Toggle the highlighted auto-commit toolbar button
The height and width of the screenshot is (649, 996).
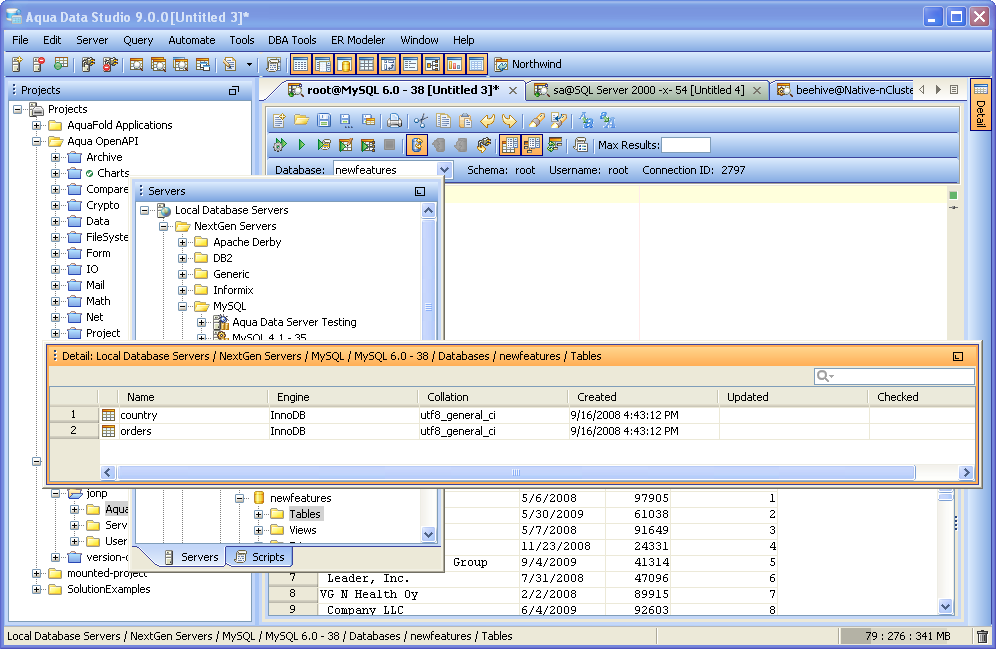417,146
